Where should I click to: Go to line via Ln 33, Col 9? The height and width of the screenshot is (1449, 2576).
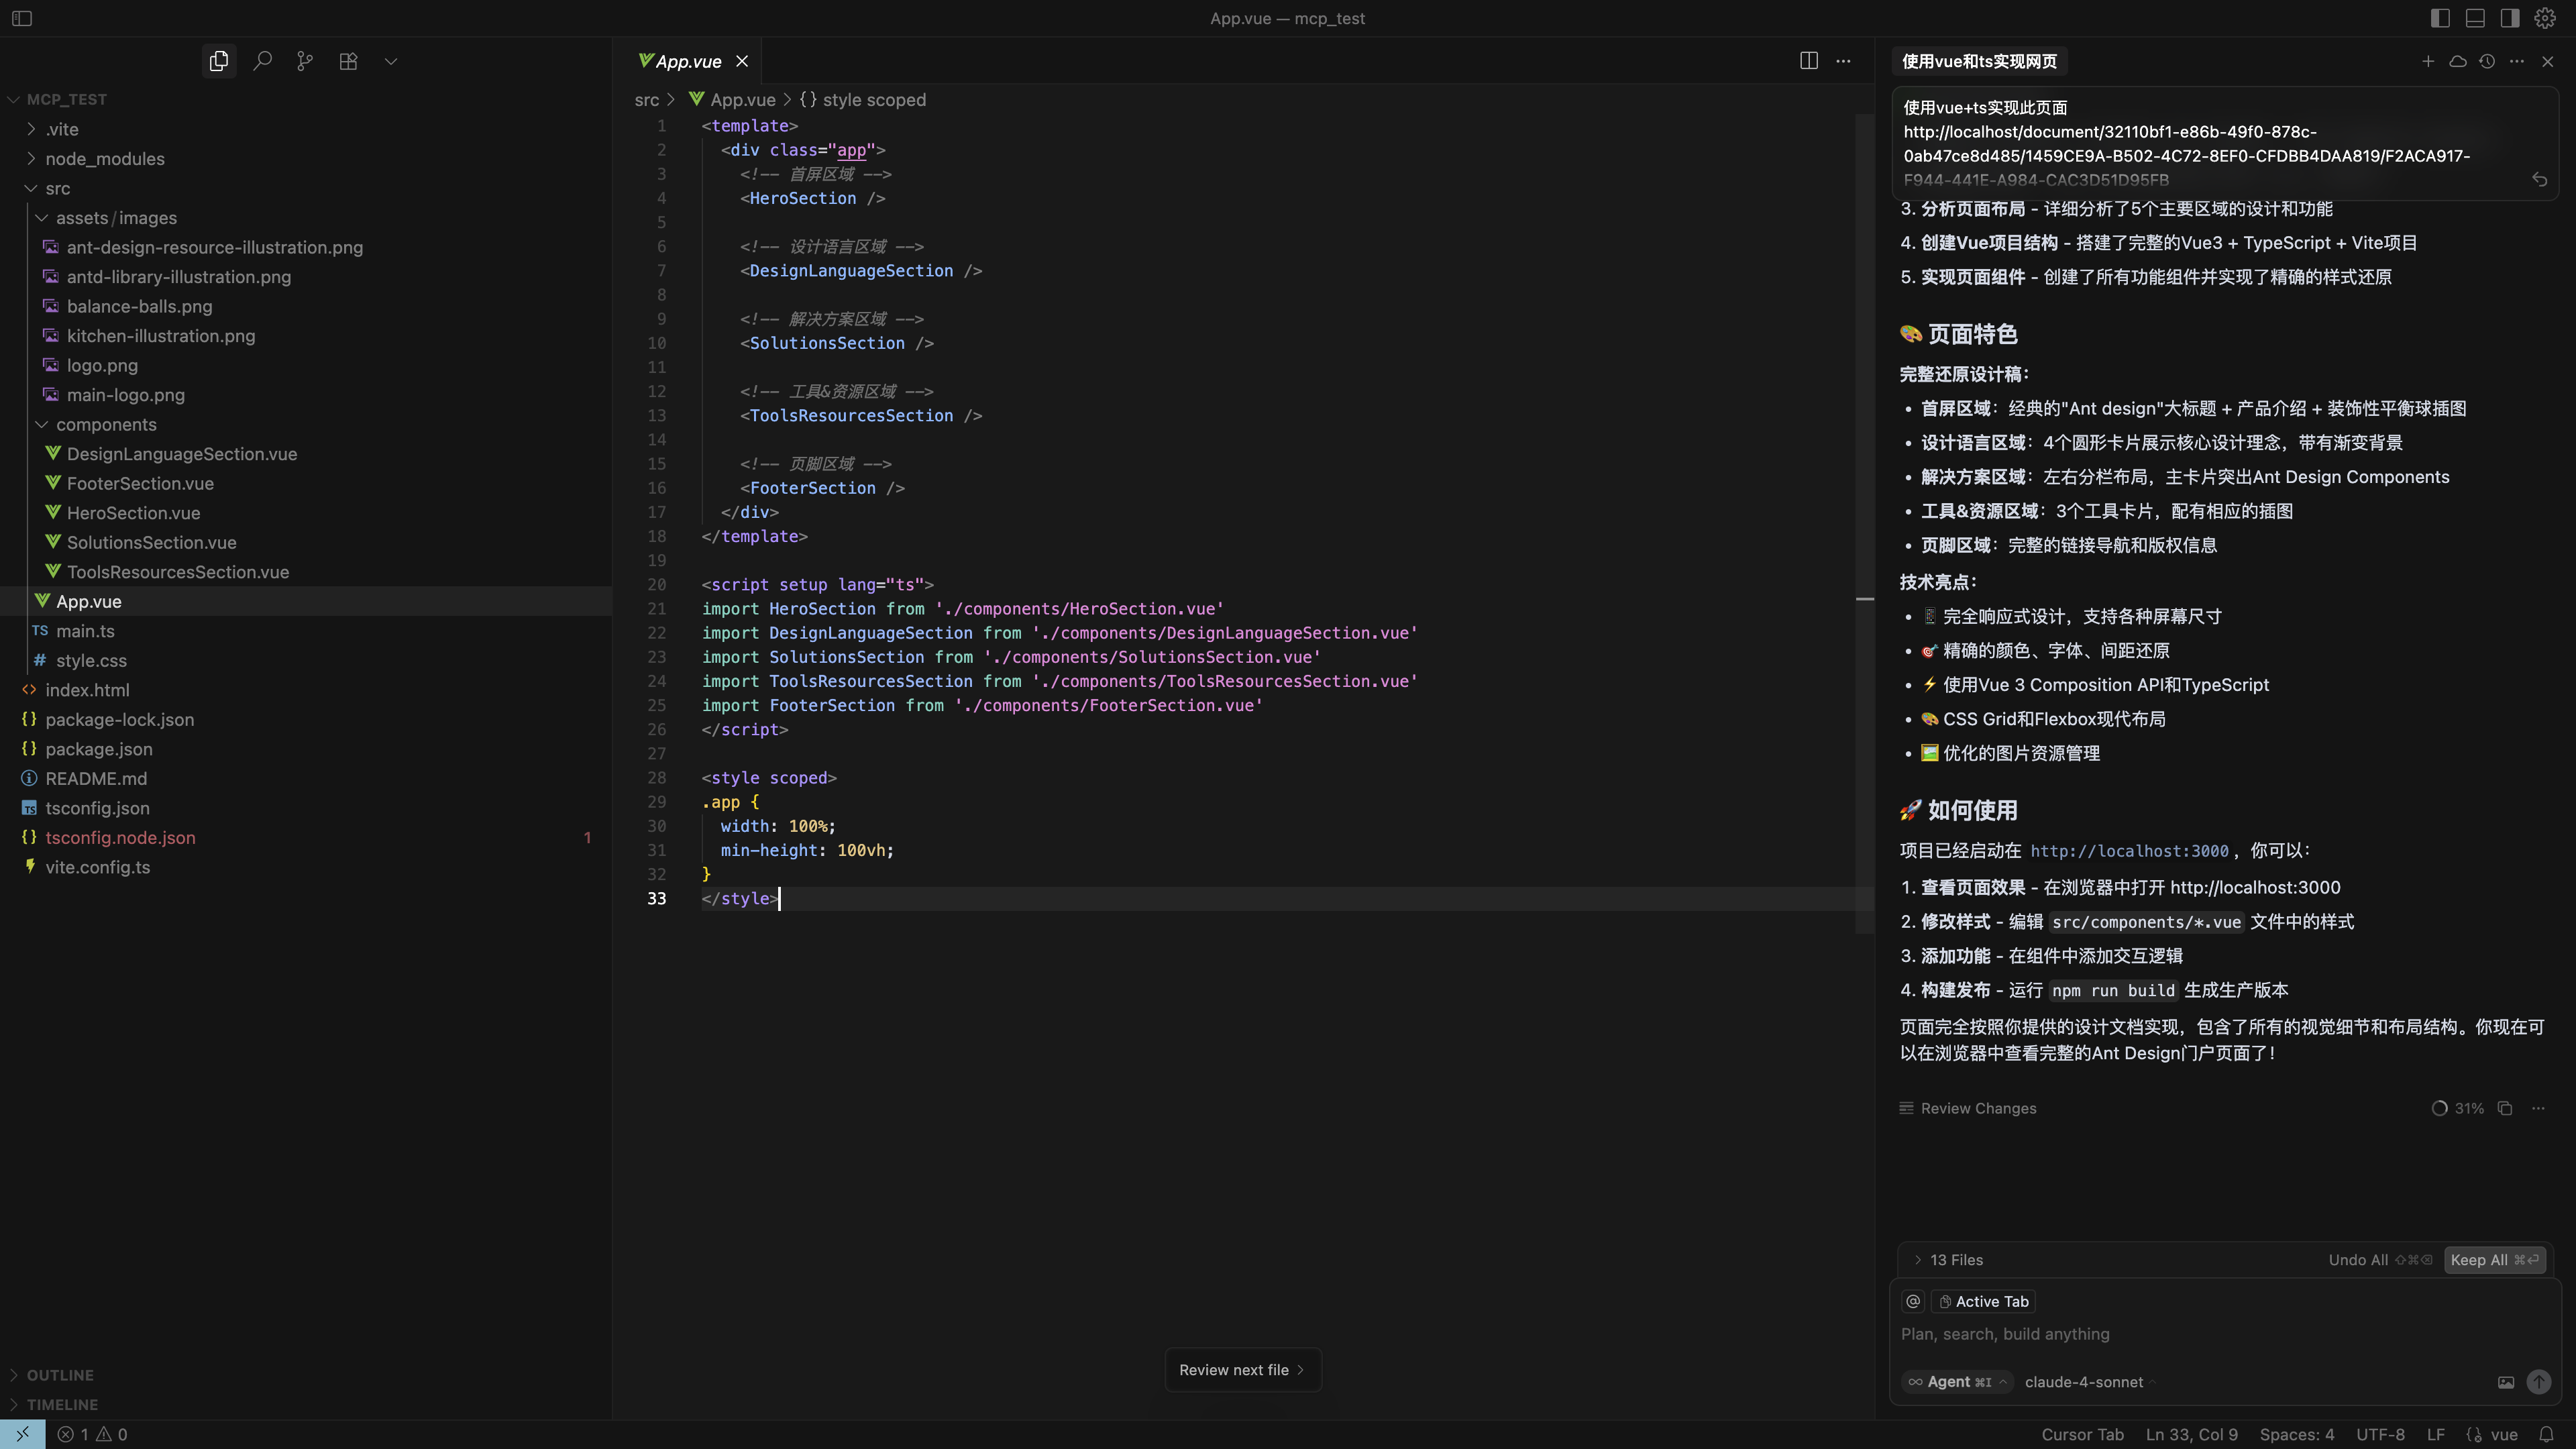click(2191, 1434)
